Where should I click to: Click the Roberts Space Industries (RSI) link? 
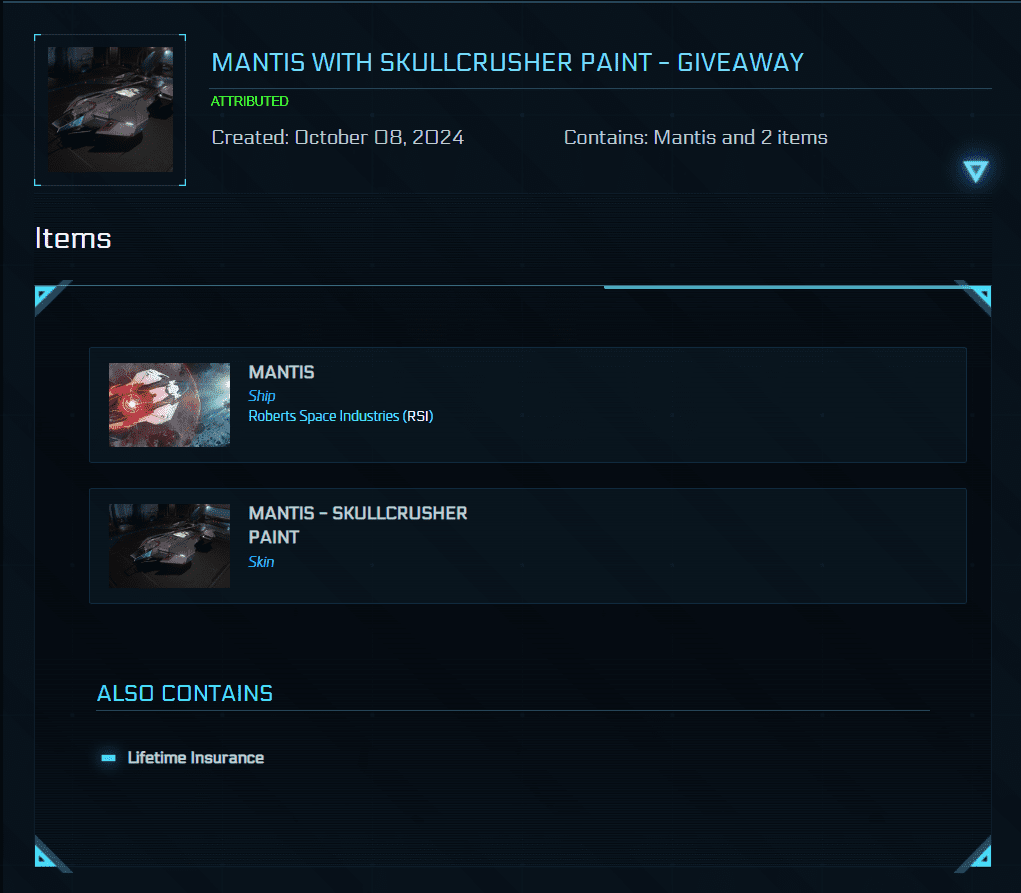coord(340,416)
